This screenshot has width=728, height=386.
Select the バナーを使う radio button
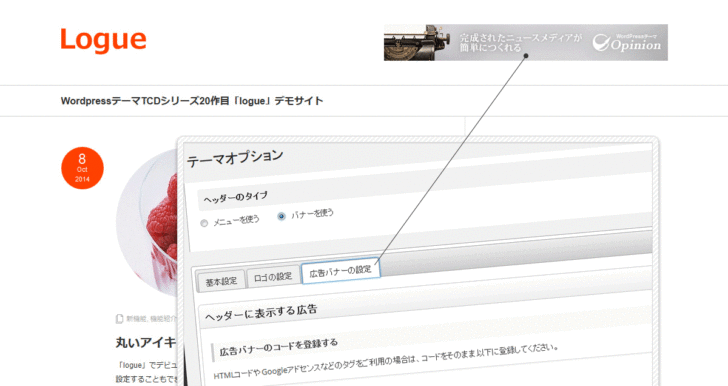[281, 216]
